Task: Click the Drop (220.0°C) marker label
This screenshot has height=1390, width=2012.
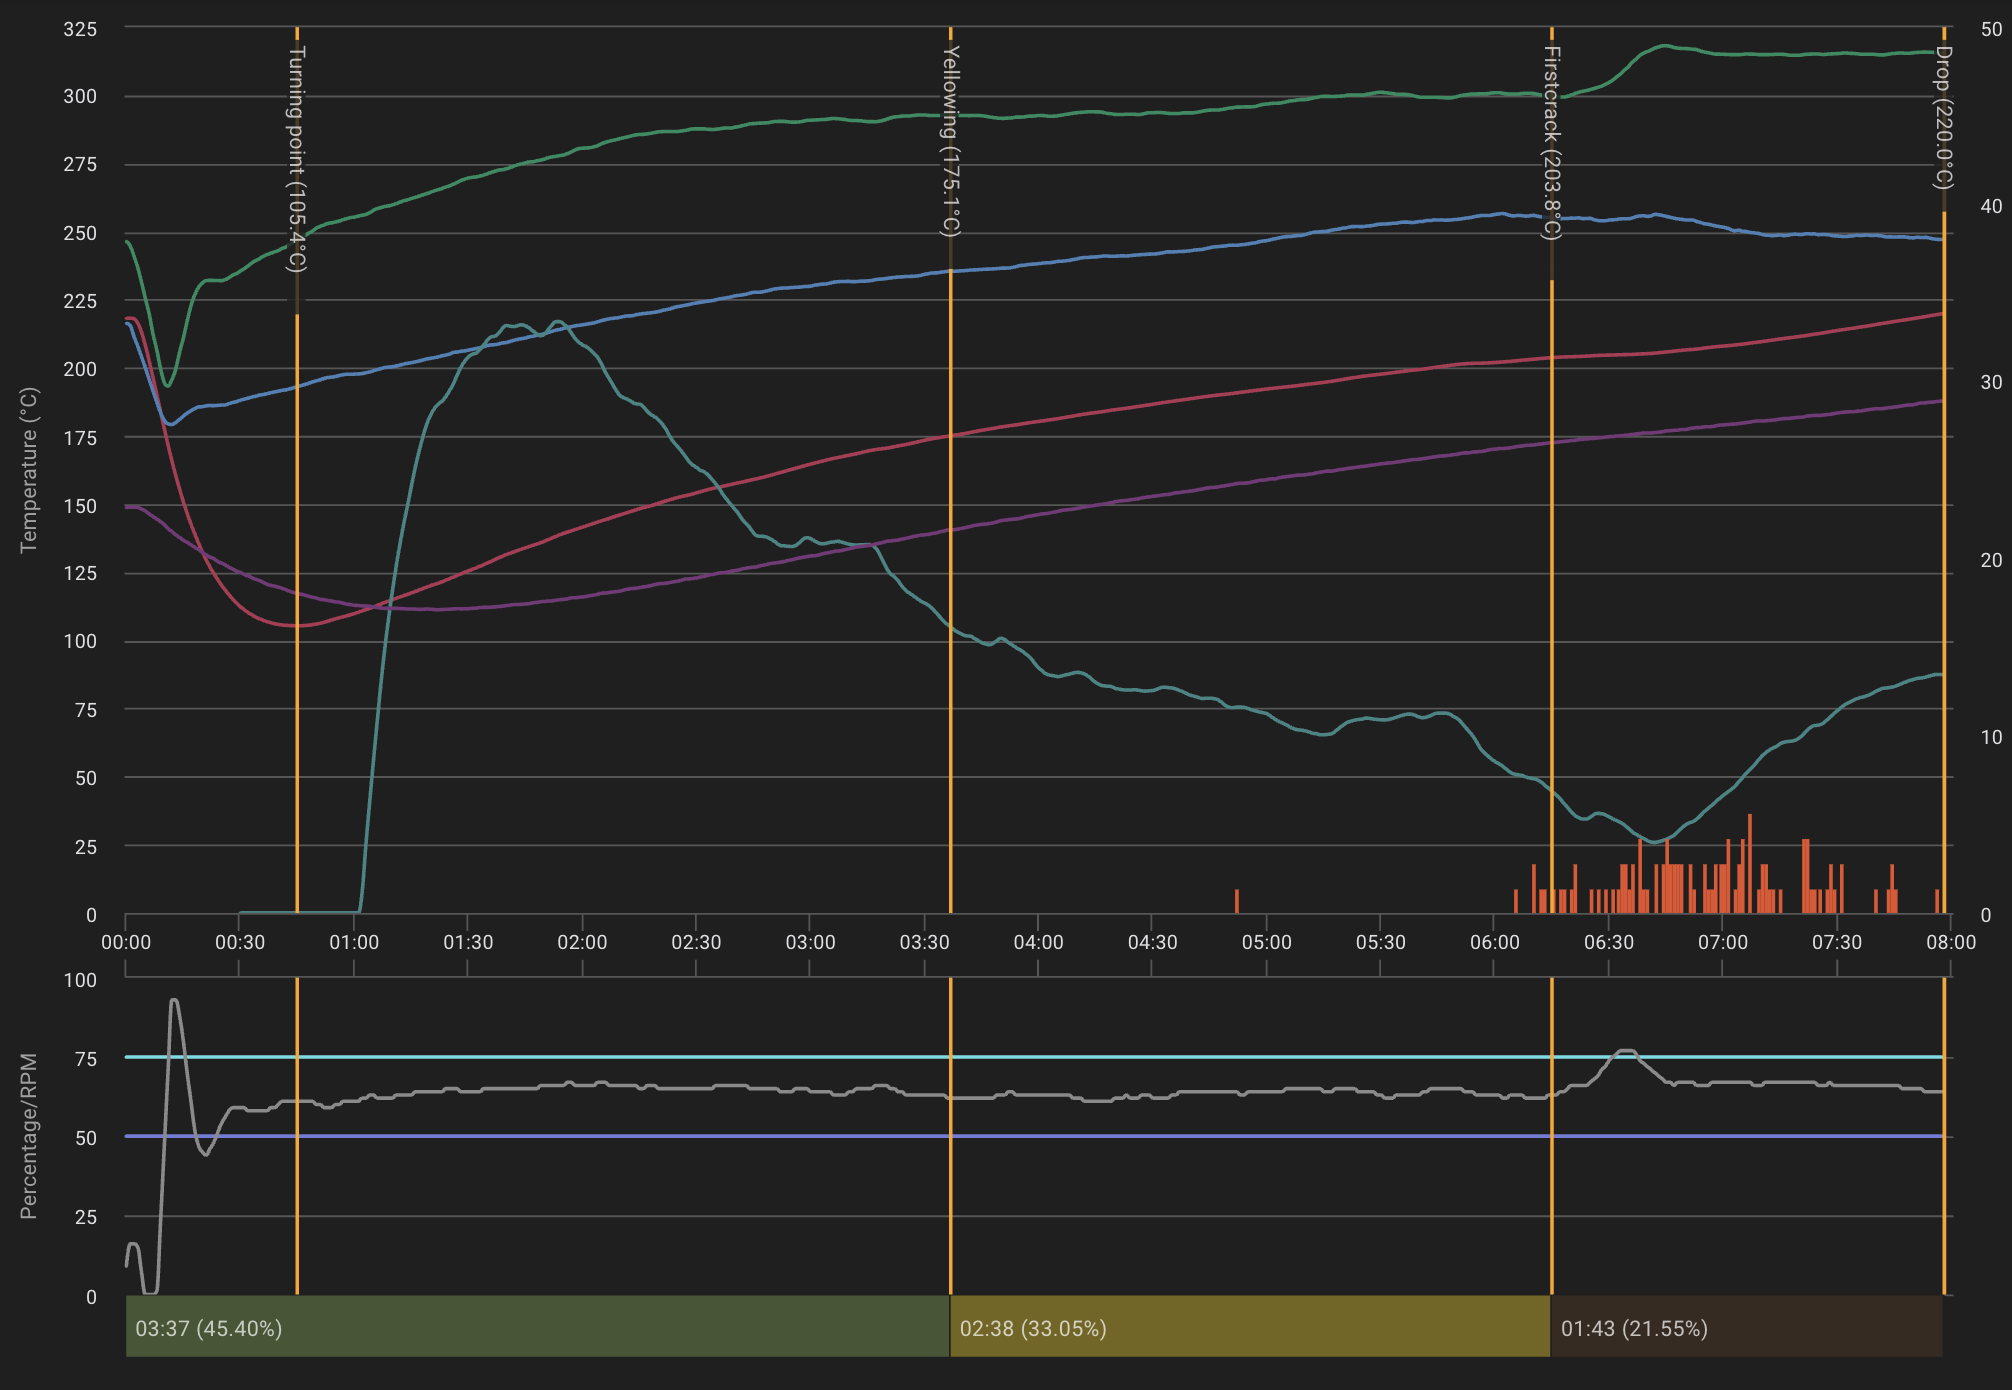Action: point(1942,117)
